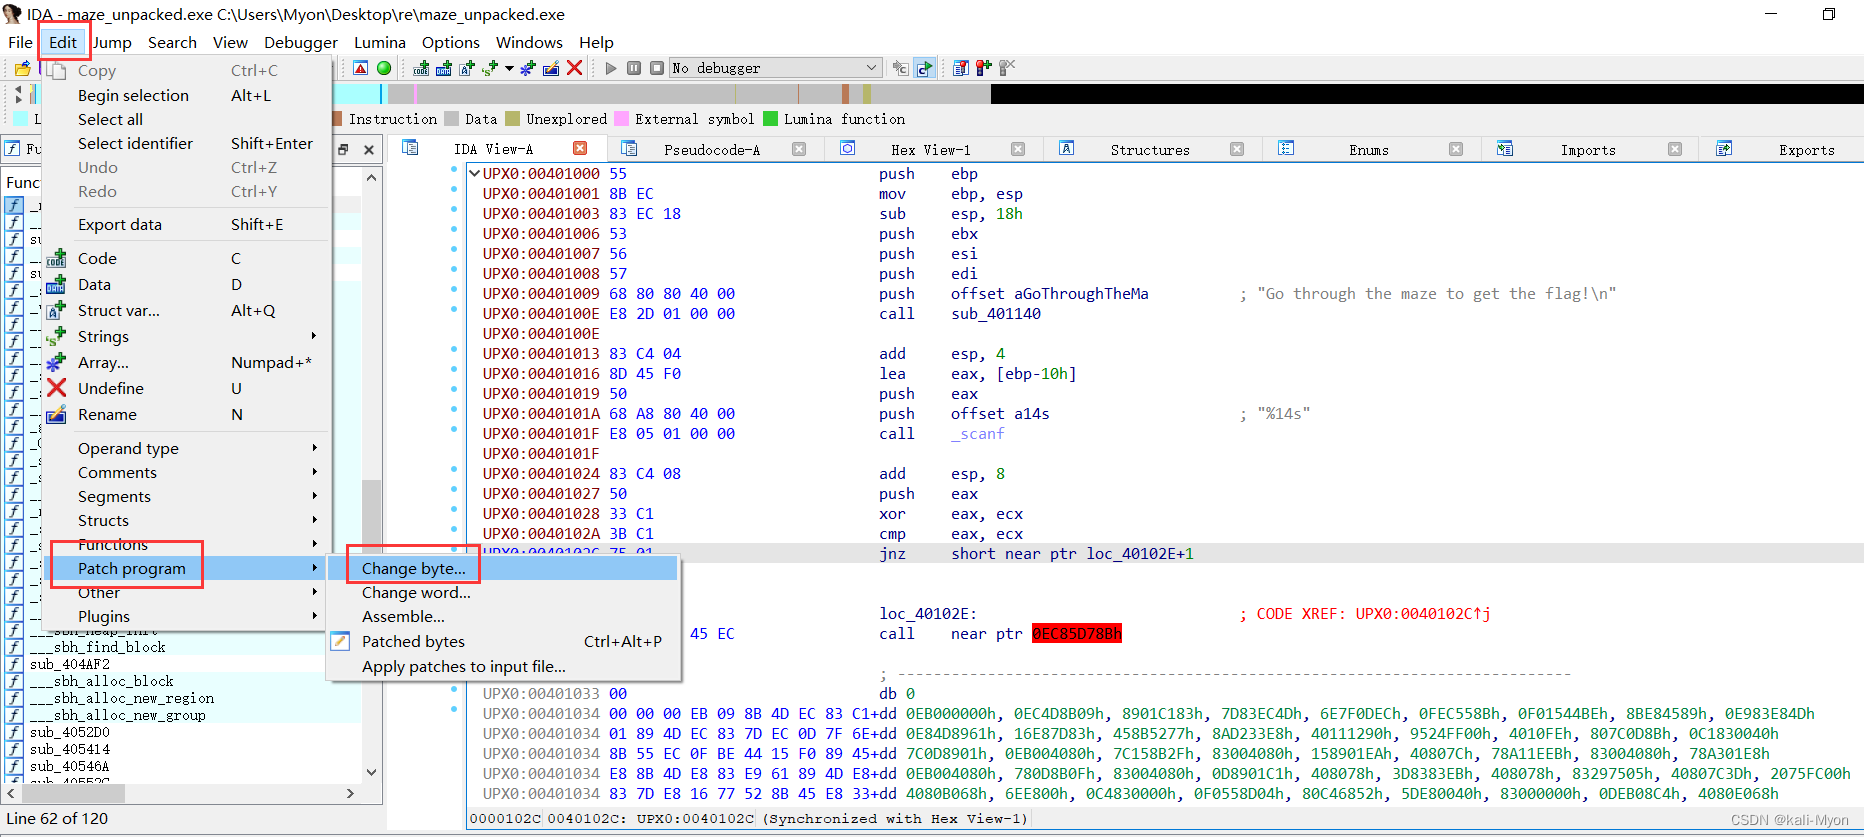
Task: Start process with the play button
Action: click(611, 68)
